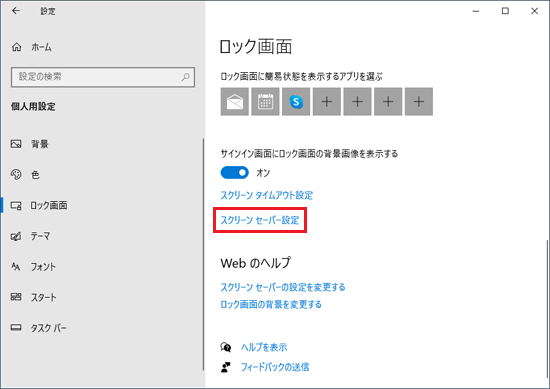Open スクリーン タイムアウト設定 link
550x389 pixels.
tap(267, 195)
